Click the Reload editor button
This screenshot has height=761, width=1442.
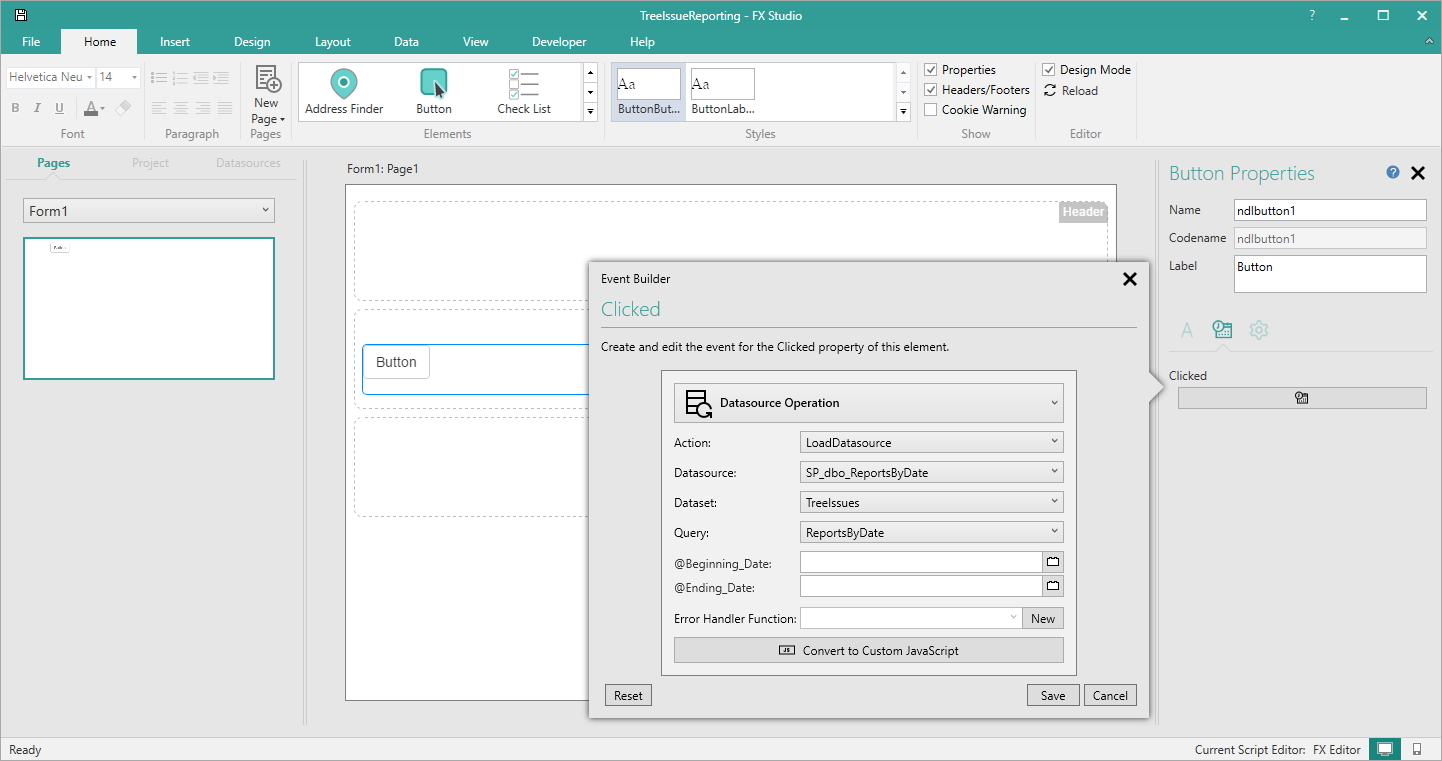[x=1071, y=90]
